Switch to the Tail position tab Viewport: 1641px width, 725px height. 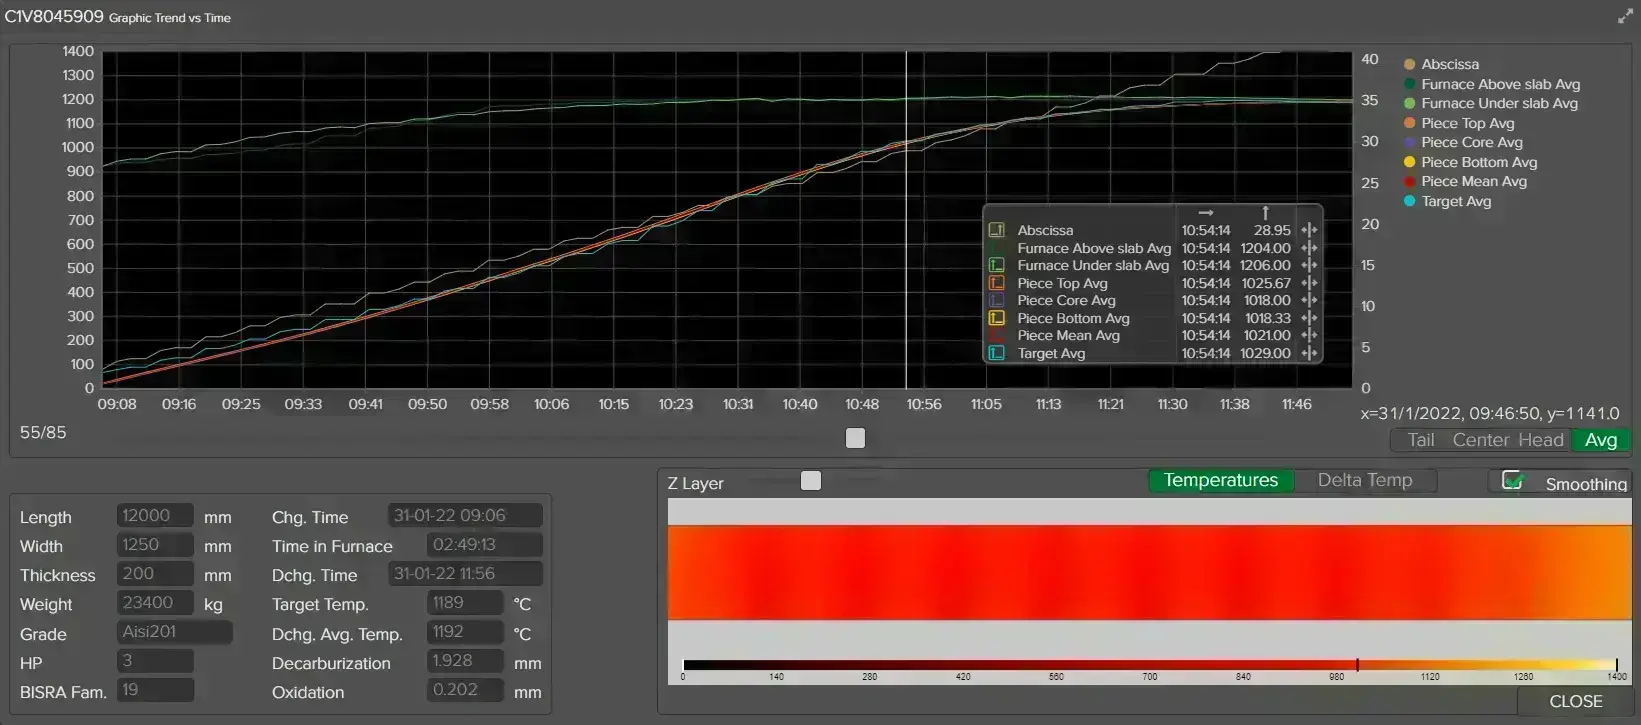point(1420,440)
